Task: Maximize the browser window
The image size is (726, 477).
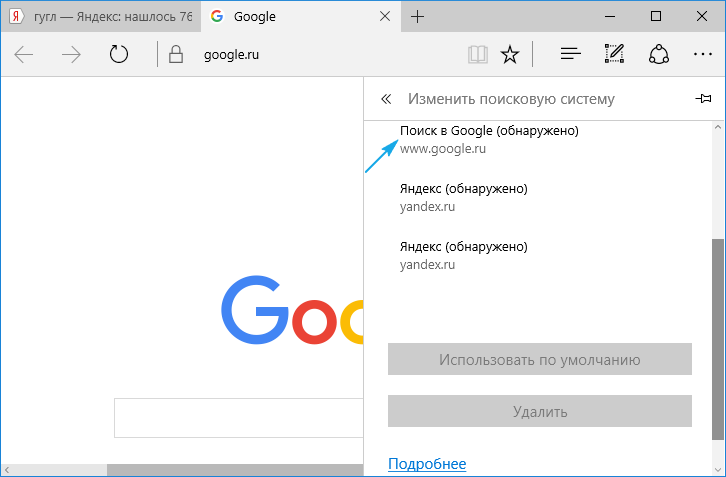Action: (656, 16)
